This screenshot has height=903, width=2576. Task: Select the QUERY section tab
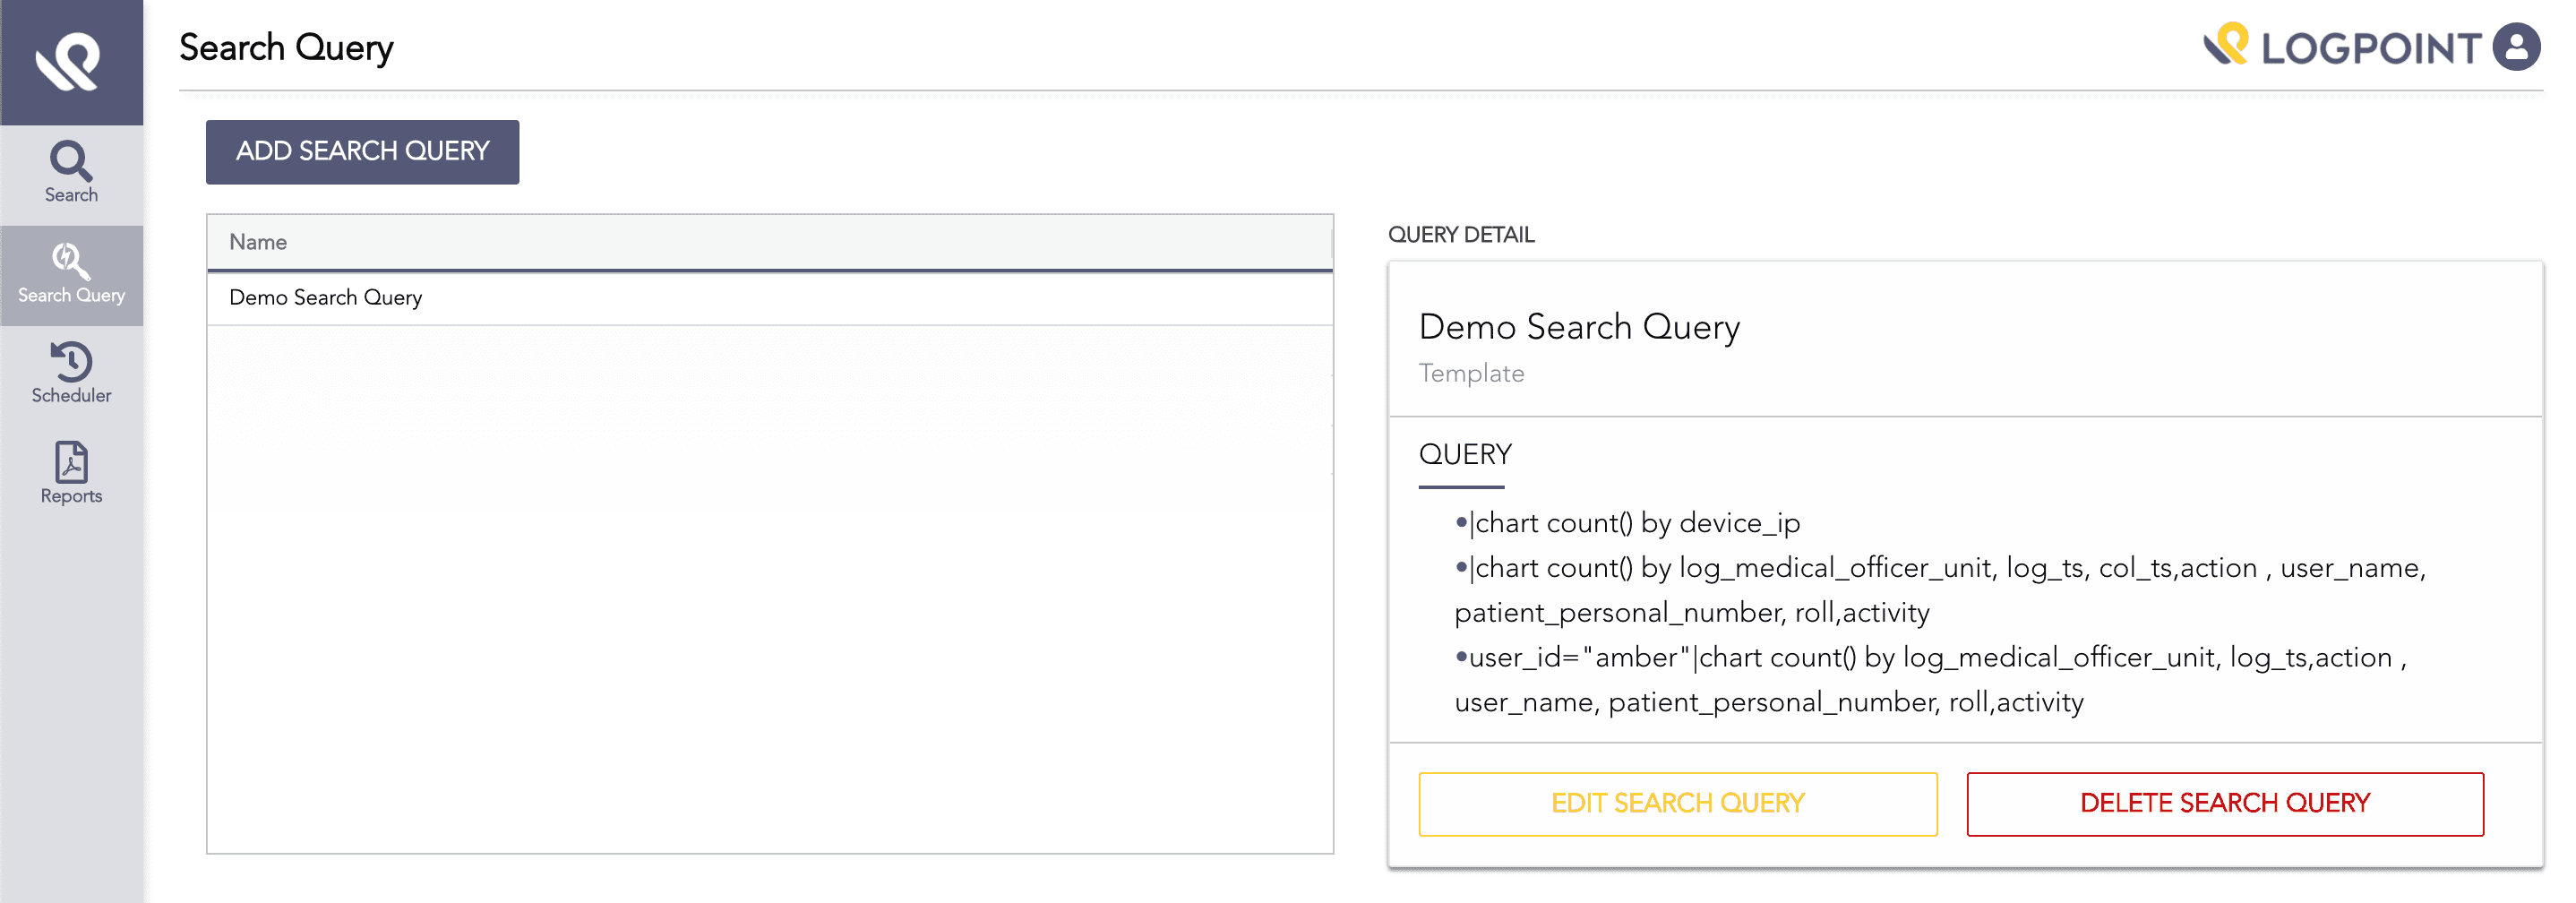click(1464, 454)
